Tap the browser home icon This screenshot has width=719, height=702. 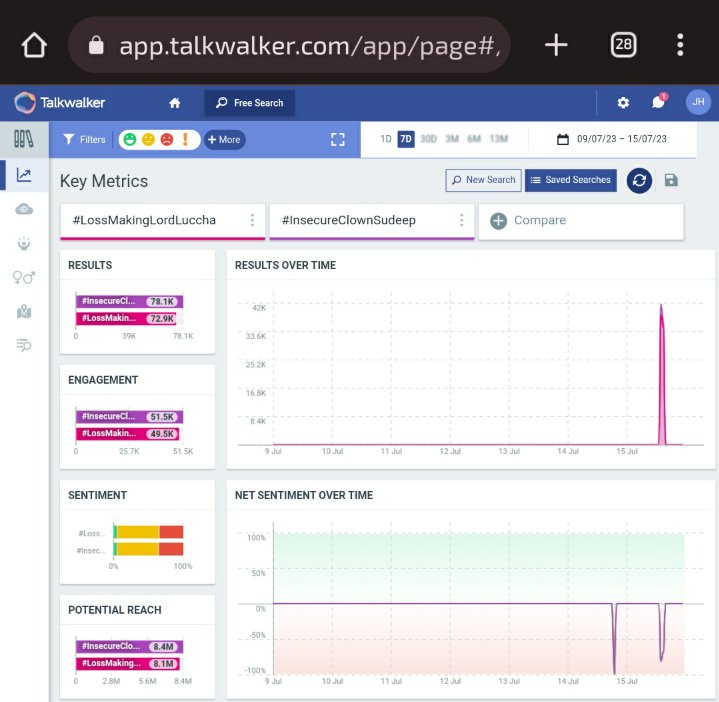pyautogui.click(x=34, y=45)
